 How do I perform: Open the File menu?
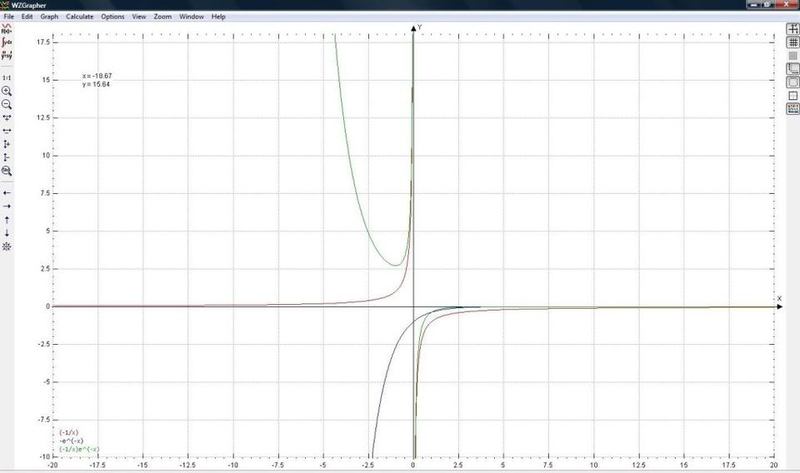tap(10, 17)
